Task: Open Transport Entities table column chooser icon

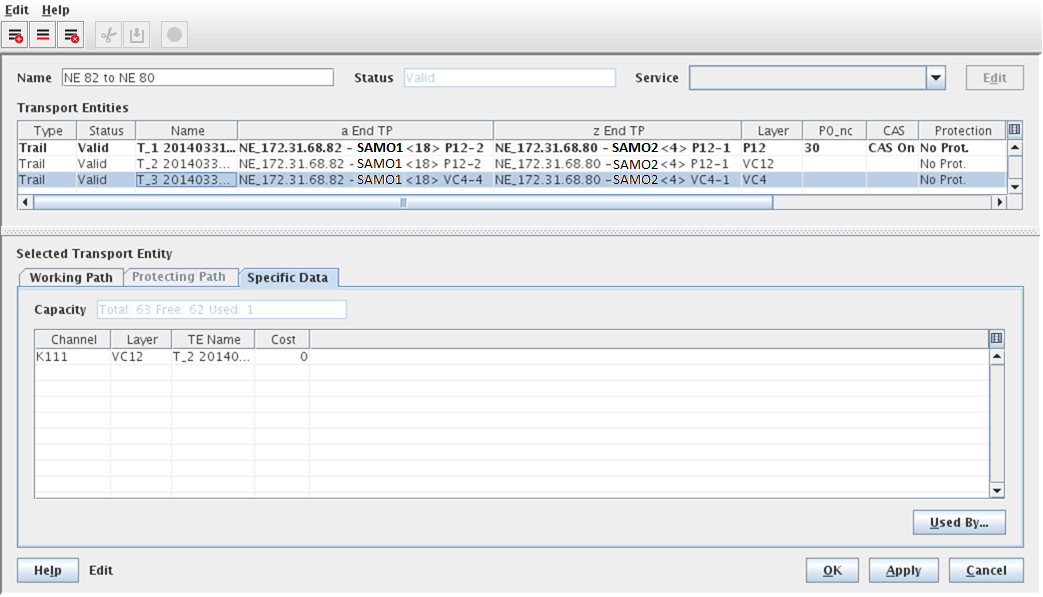Action: click(1014, 130)
